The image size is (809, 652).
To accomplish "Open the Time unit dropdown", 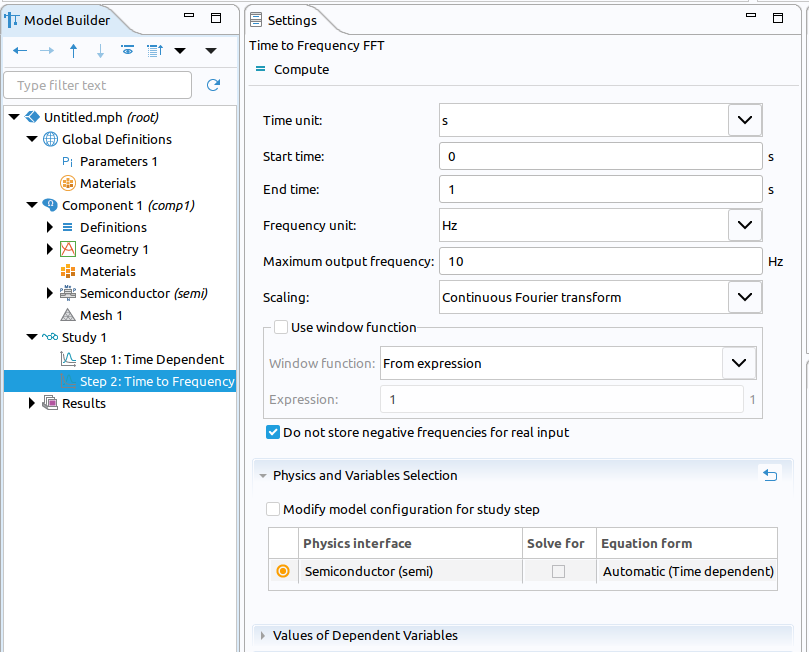I will [745, 120].
